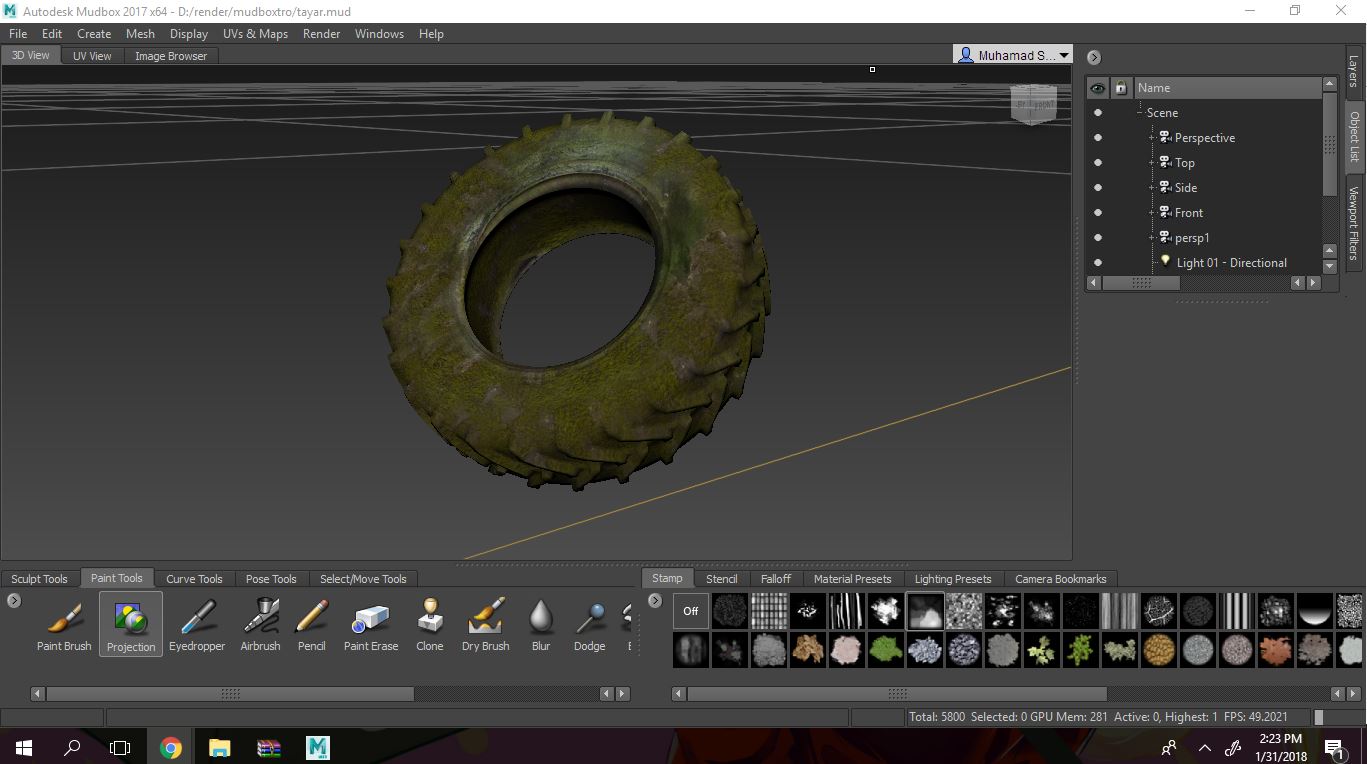Activate the Paint Erase tool
The height and width of the screenshot is (764, 1367).
(x=371, y=625)
